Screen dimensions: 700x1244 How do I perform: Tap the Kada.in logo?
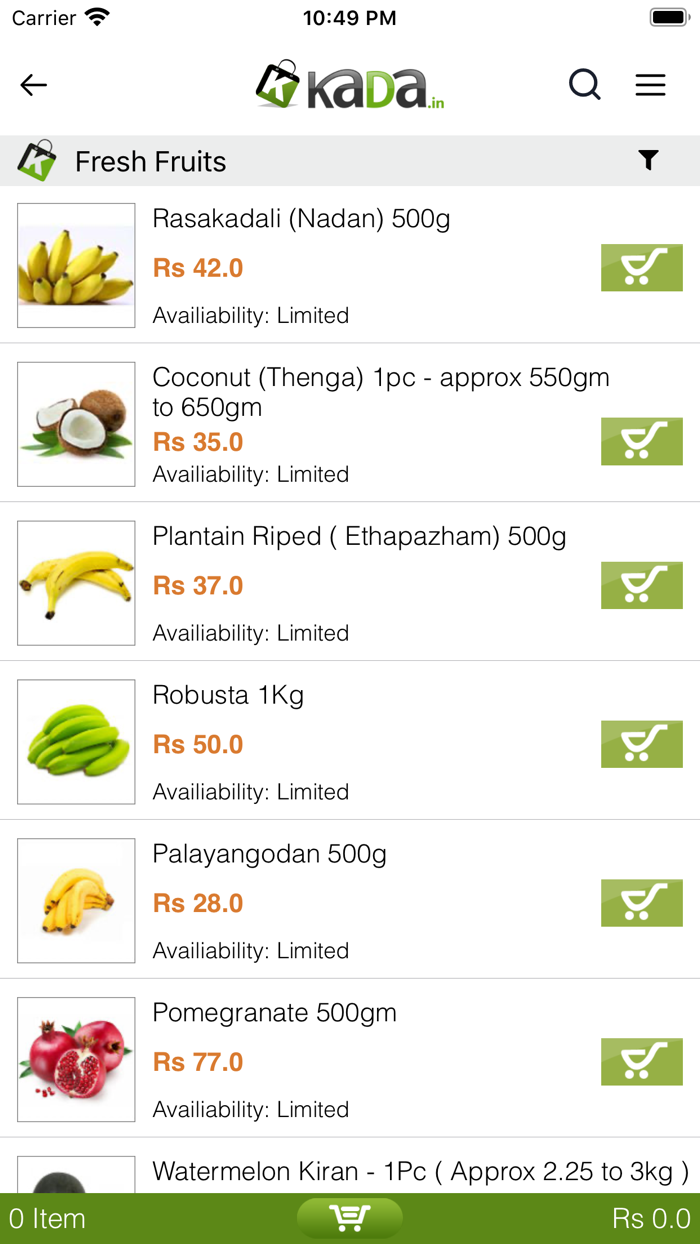tap(350, 85)
